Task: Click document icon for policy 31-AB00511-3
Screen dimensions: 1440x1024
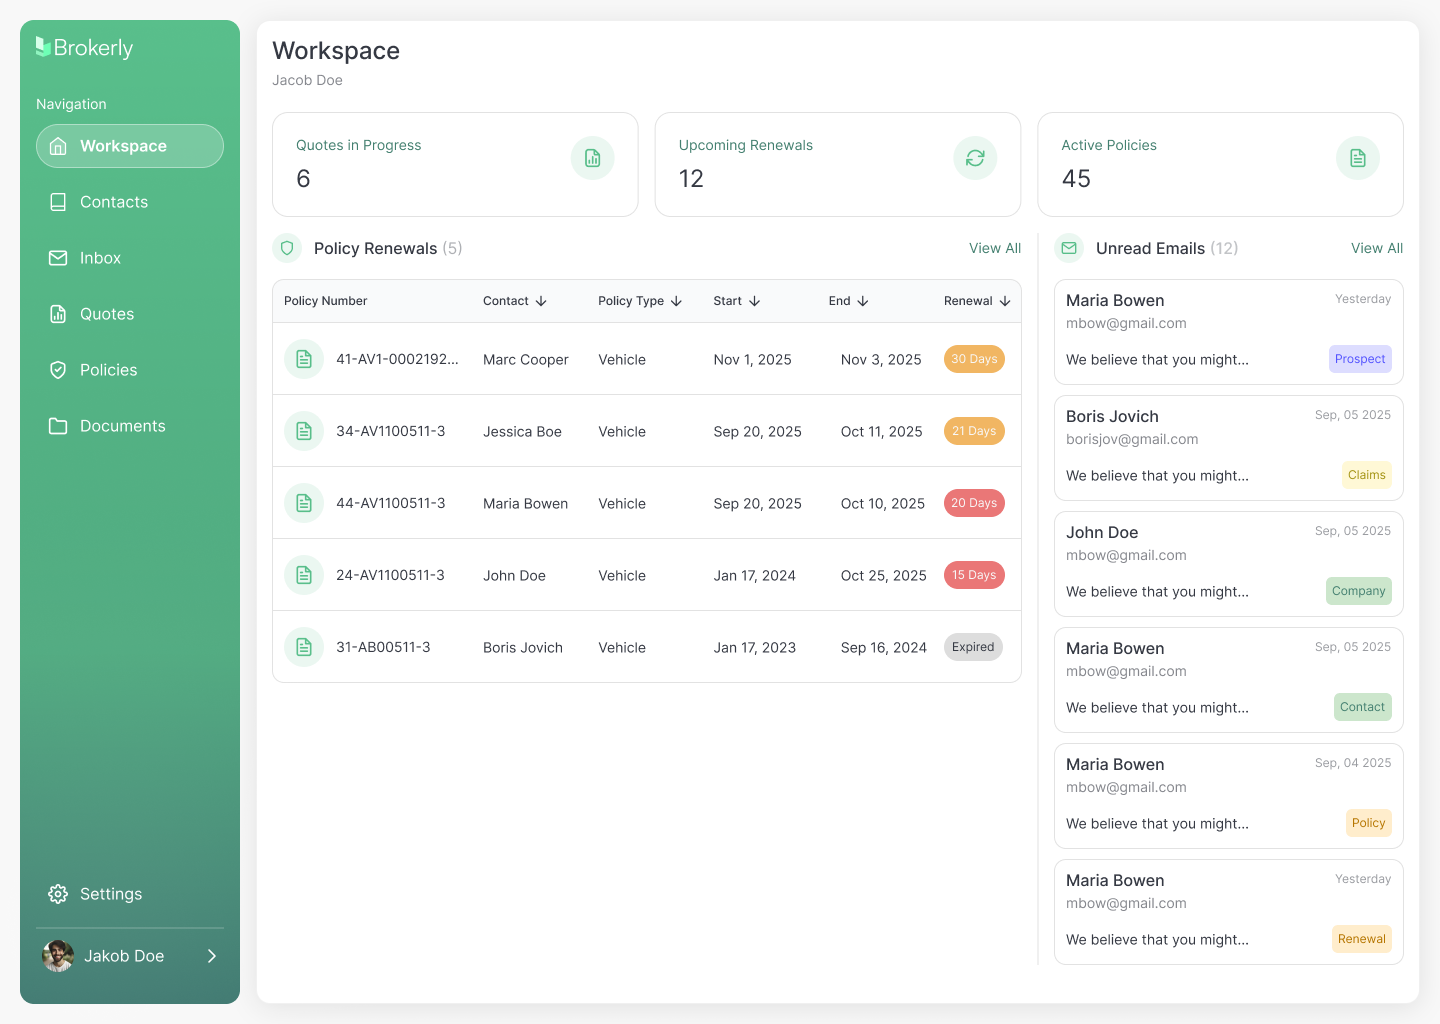Action: point(304,647)
